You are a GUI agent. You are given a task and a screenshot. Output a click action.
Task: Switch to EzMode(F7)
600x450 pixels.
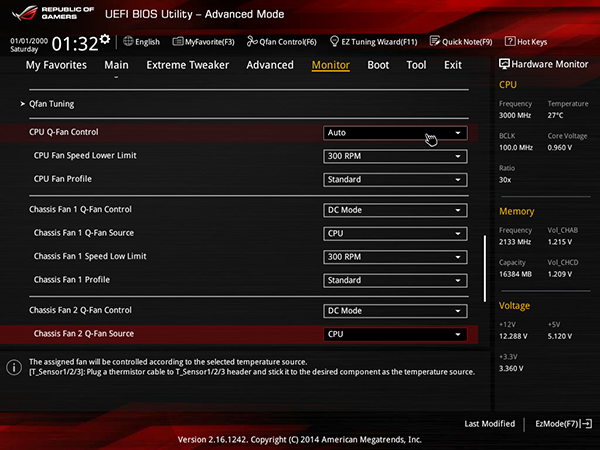563,424
